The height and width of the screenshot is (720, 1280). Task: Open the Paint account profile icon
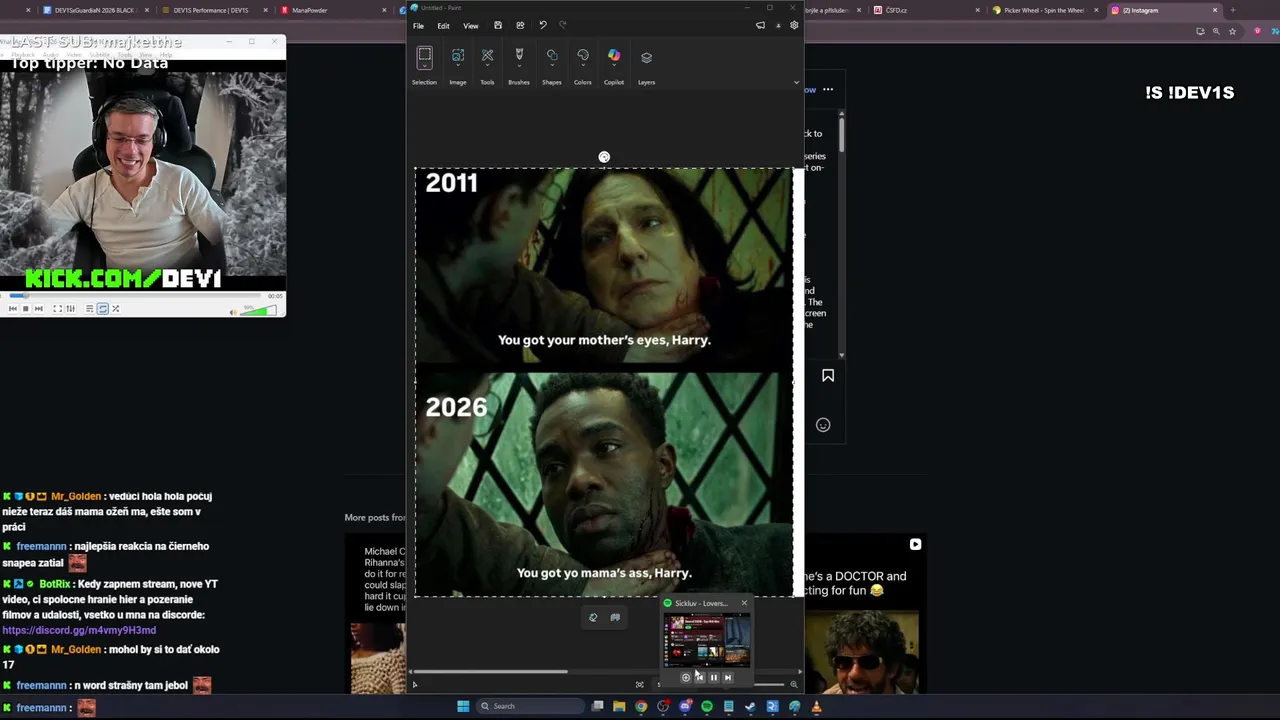(778, 25)
